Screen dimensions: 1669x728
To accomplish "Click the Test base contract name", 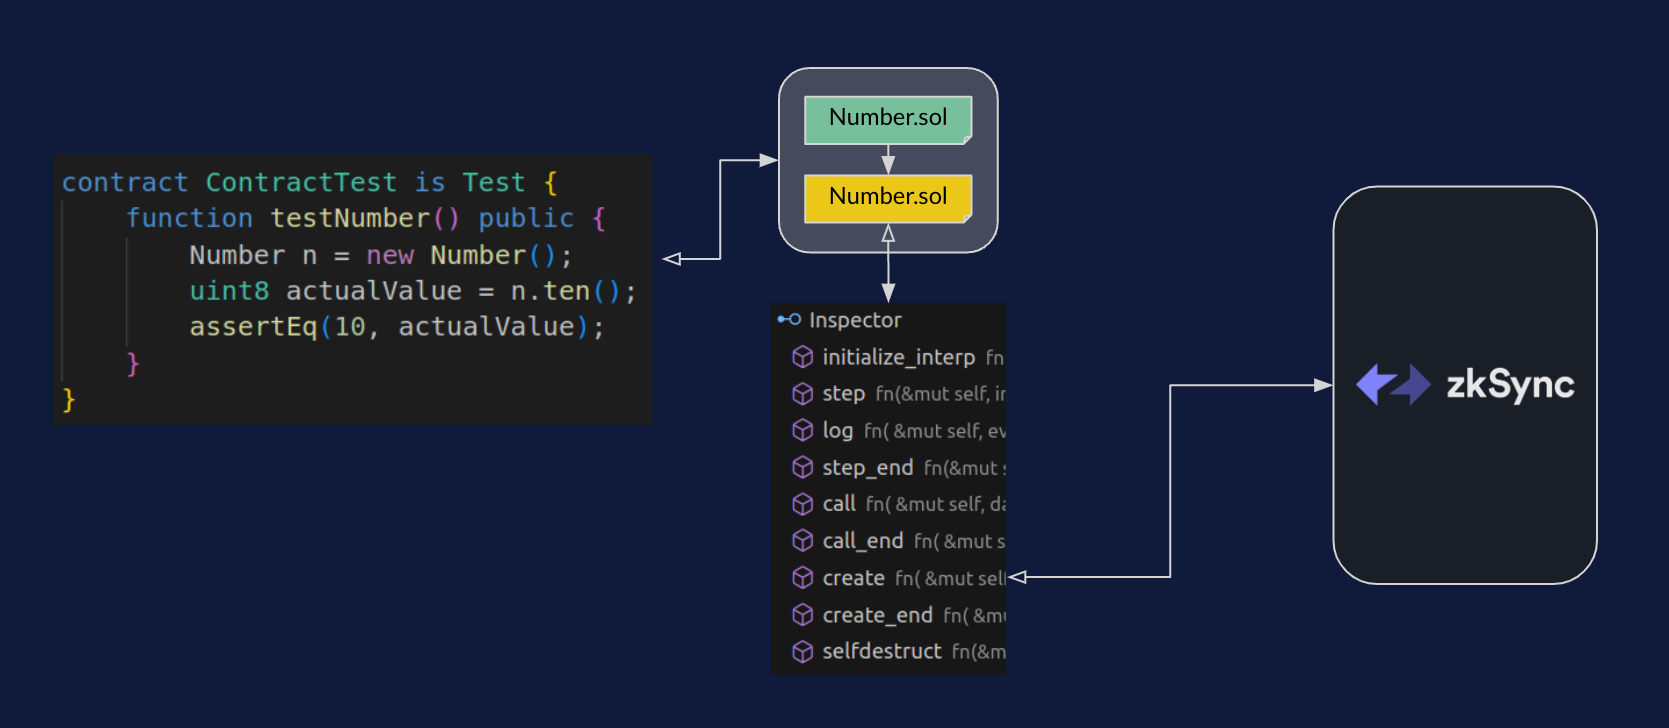I will [x=493, y=183].
